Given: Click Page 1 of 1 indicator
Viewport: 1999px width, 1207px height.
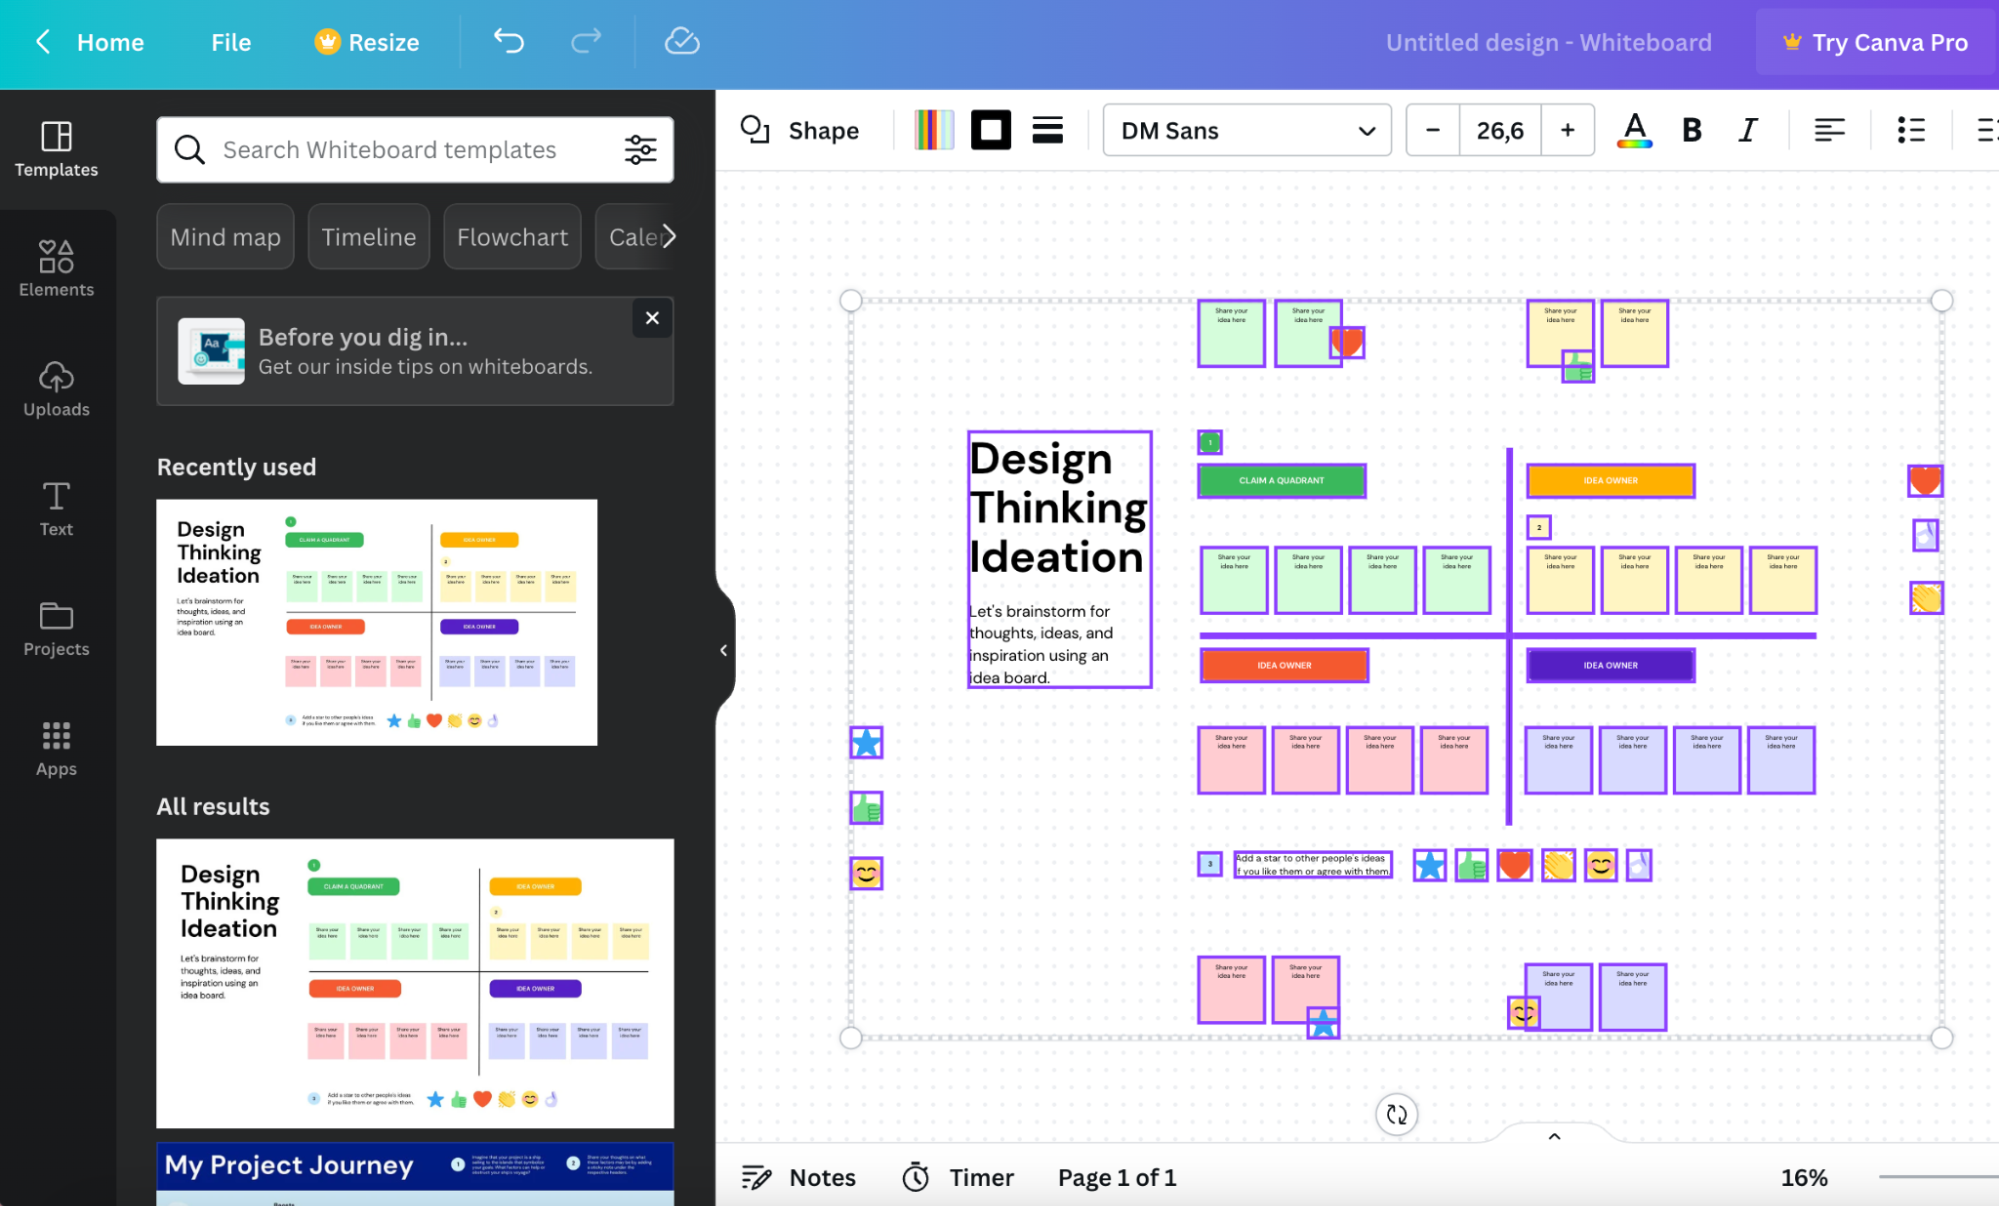Looking at the screenshot, I should click(1117, 1177).
